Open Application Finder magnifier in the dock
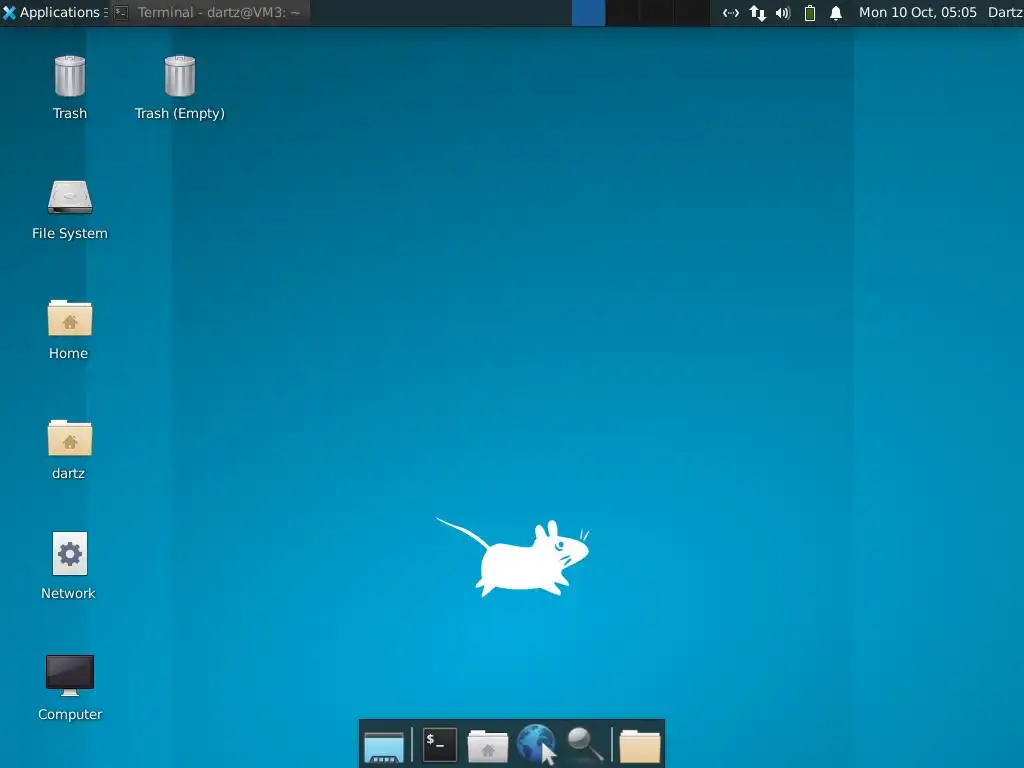Viewport: 1024px width, 768px height. coord(585,744)
